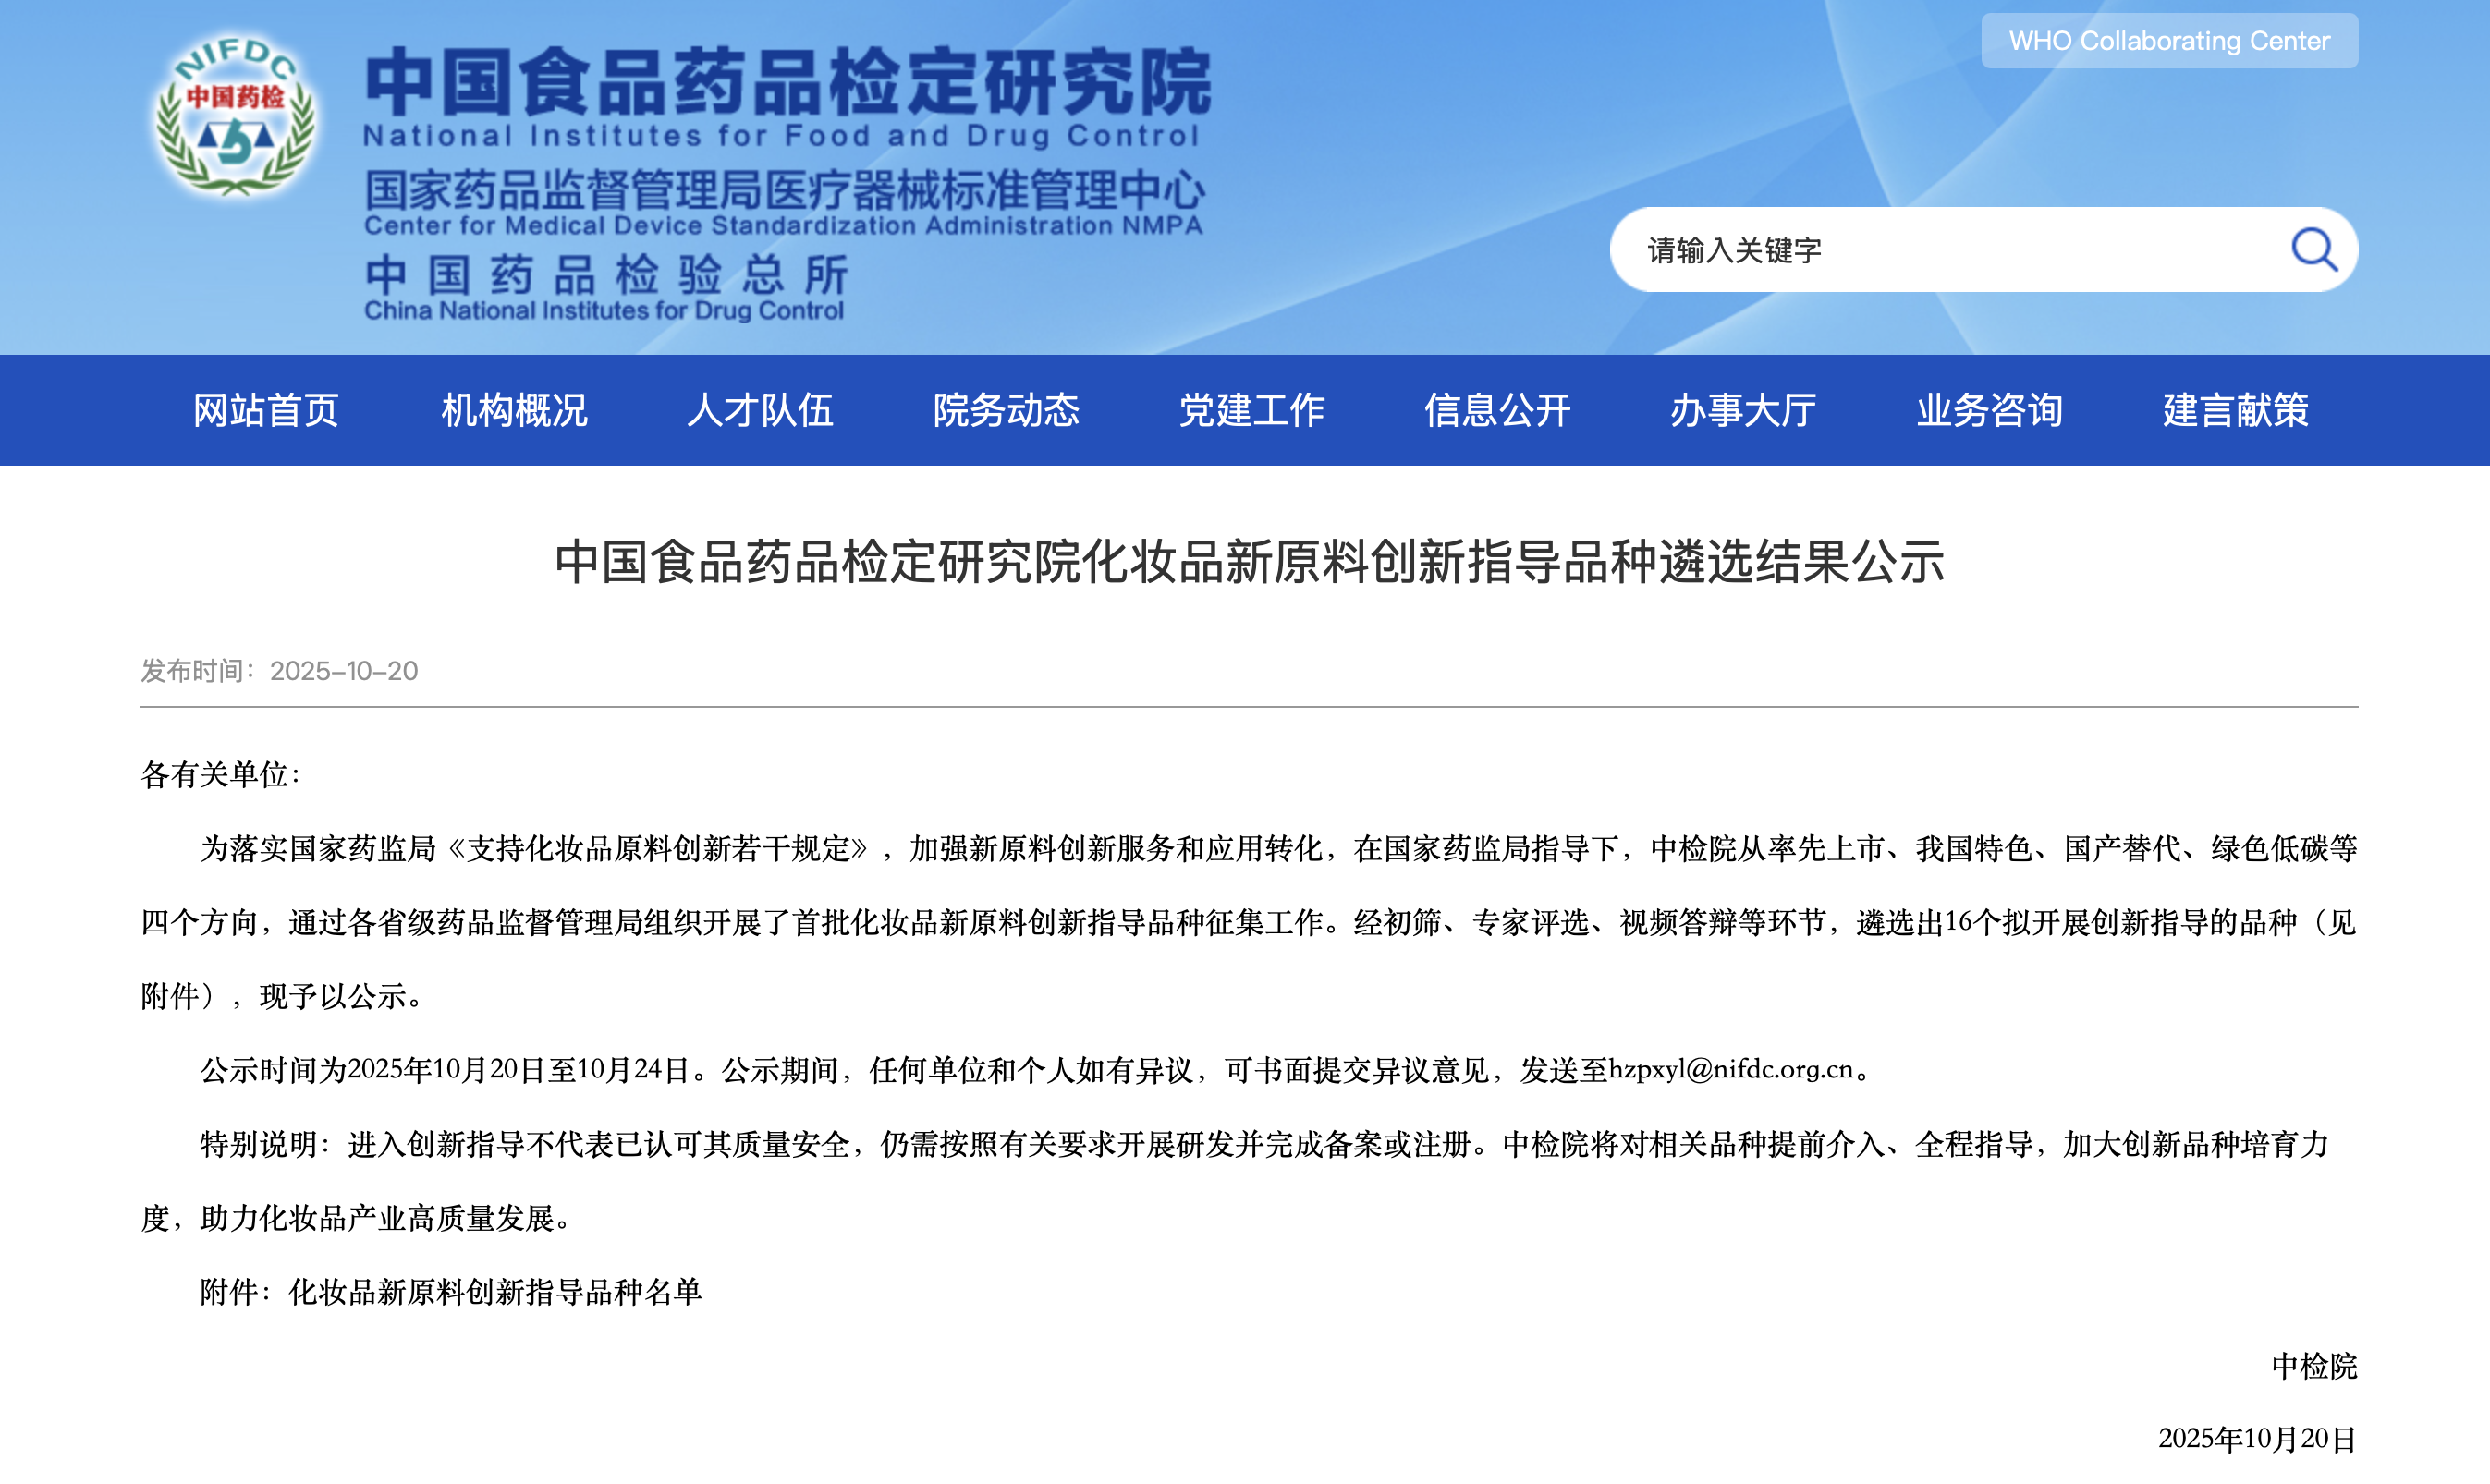Click the article headline about 遴选结果公示

(x=1249, y=562)
